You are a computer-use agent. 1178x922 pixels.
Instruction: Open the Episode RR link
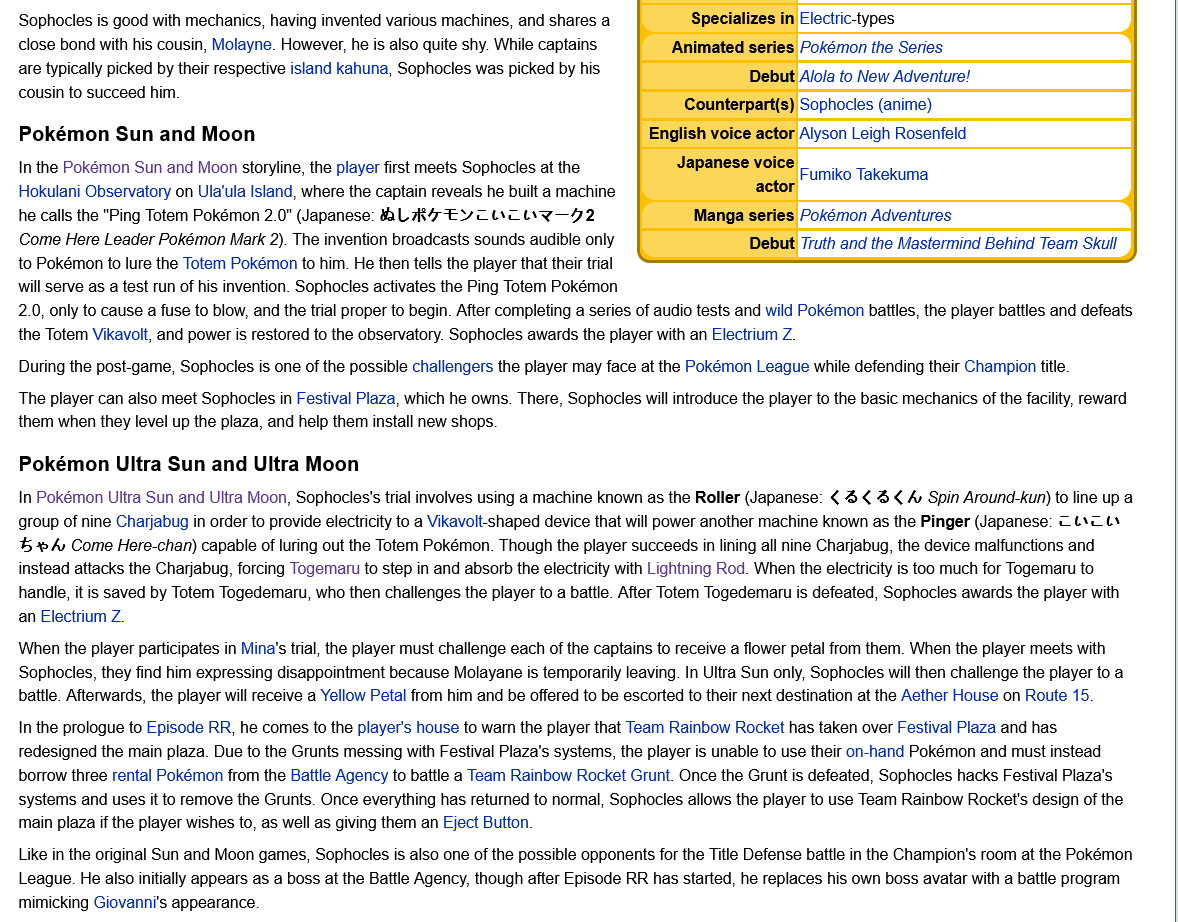point(189,727)
